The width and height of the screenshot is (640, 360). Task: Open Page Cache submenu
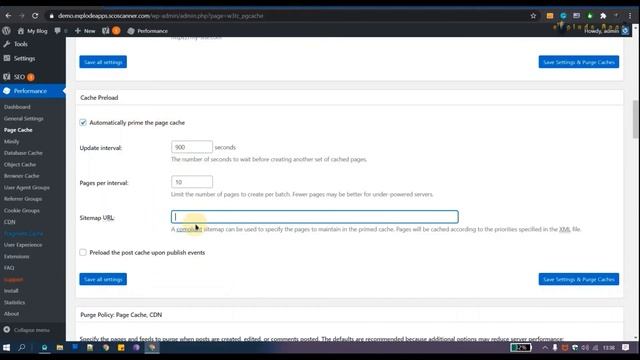[18, 130]
